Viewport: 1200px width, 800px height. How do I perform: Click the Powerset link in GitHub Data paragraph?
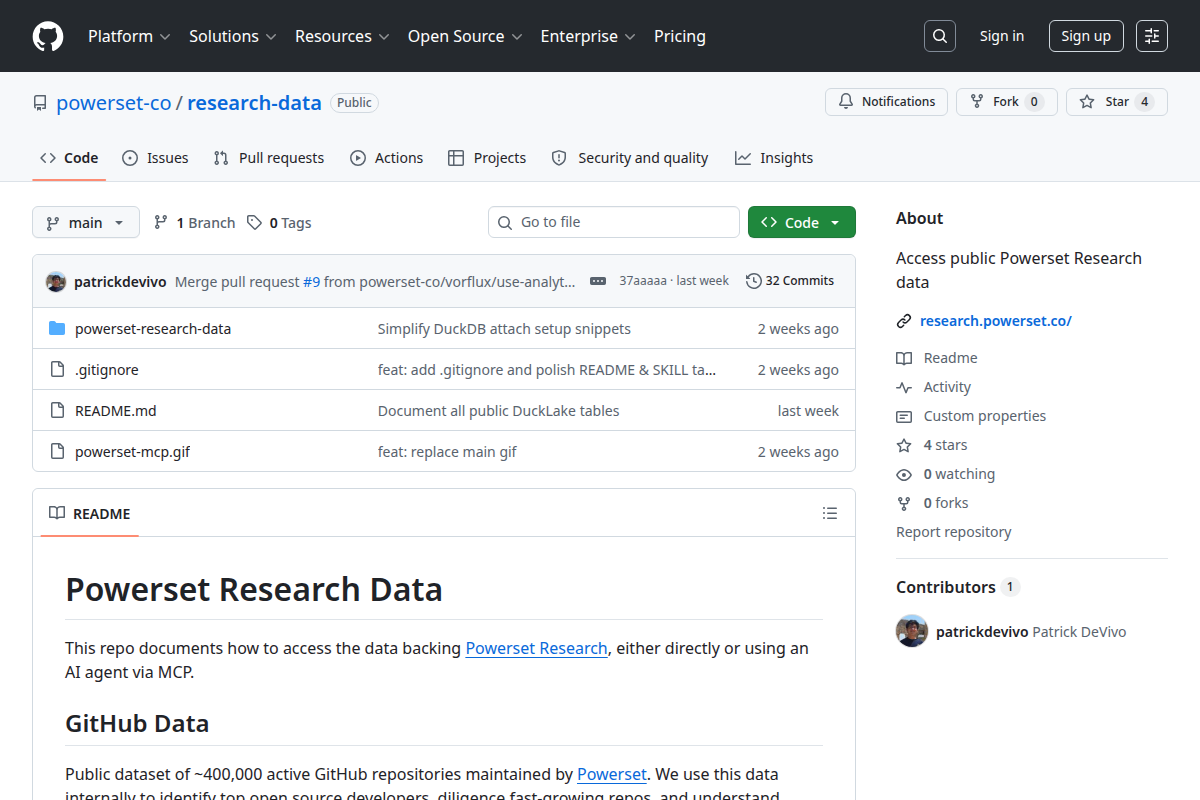tap(612, 774)
